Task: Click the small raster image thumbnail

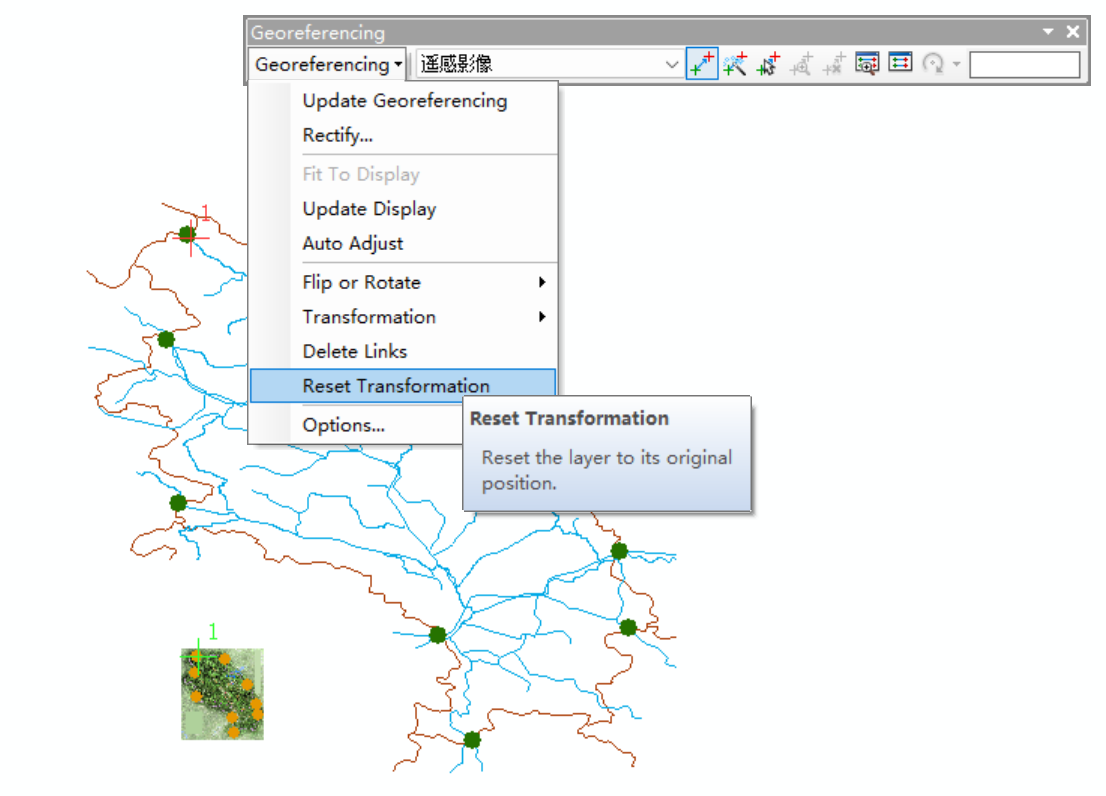Action: (x=222, y=694)
